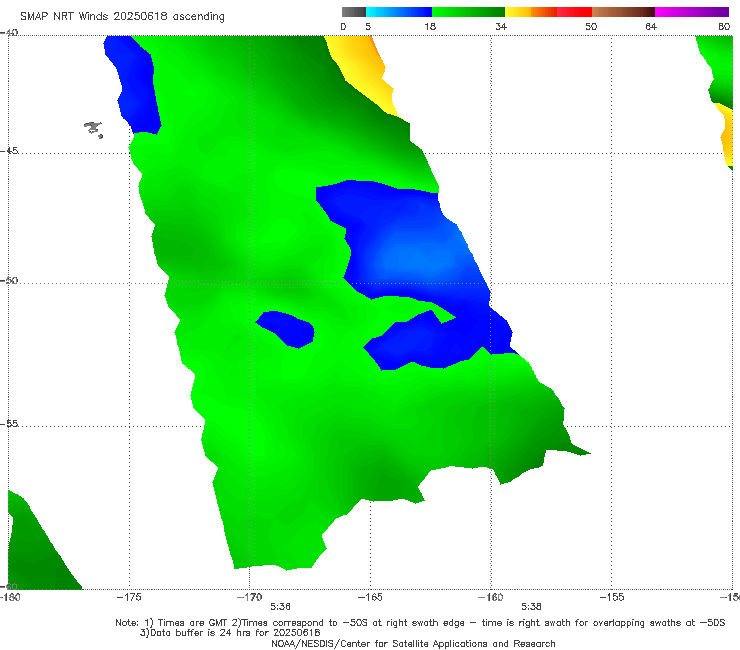Click the red color bar segment before 50
740x650 pixels.
click(x=574, y=12)
